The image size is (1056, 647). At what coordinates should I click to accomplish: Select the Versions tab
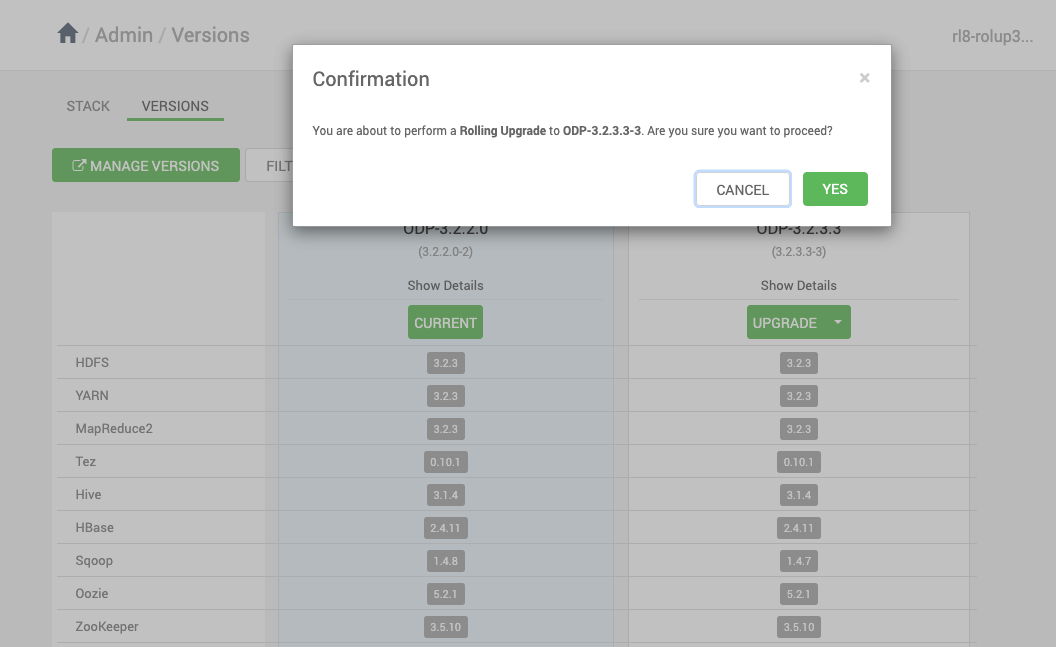click(175, 106)
